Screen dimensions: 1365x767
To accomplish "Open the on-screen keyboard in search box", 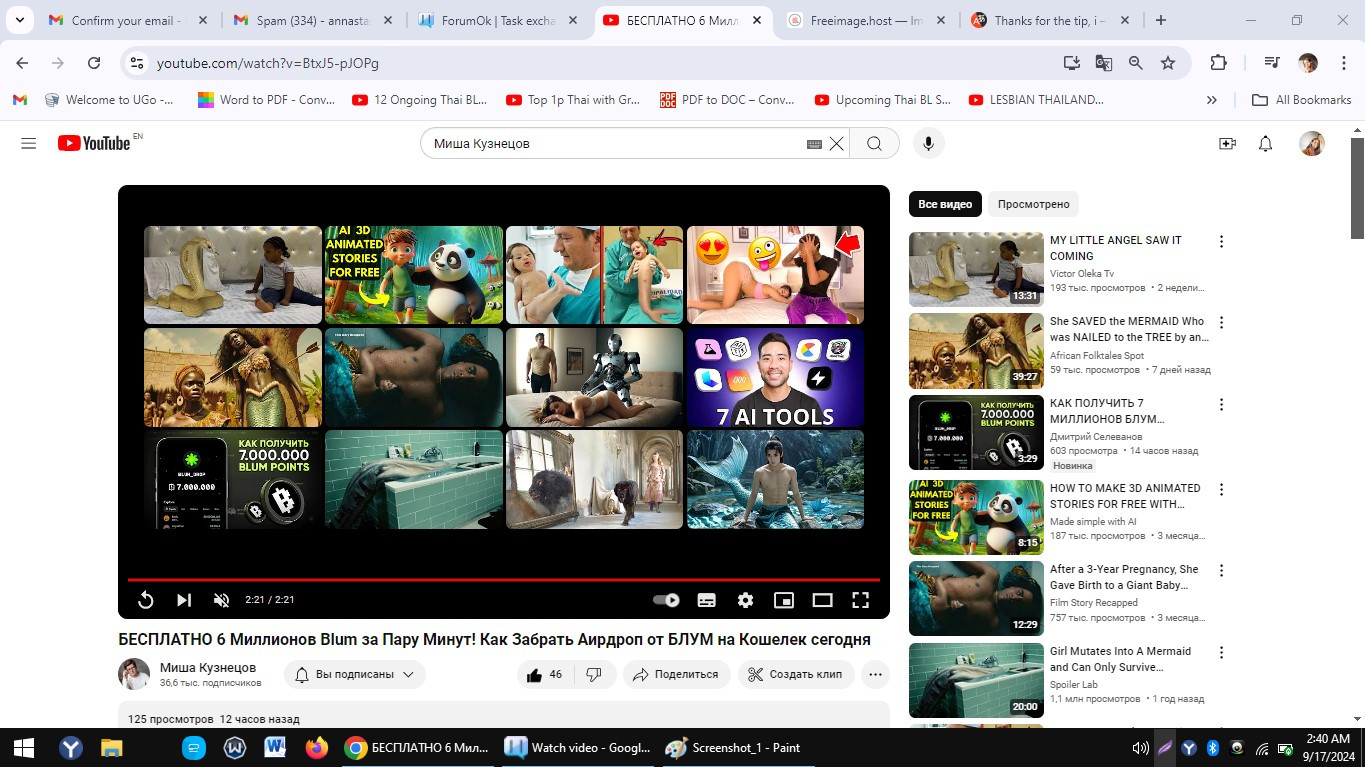I will 814,144.
